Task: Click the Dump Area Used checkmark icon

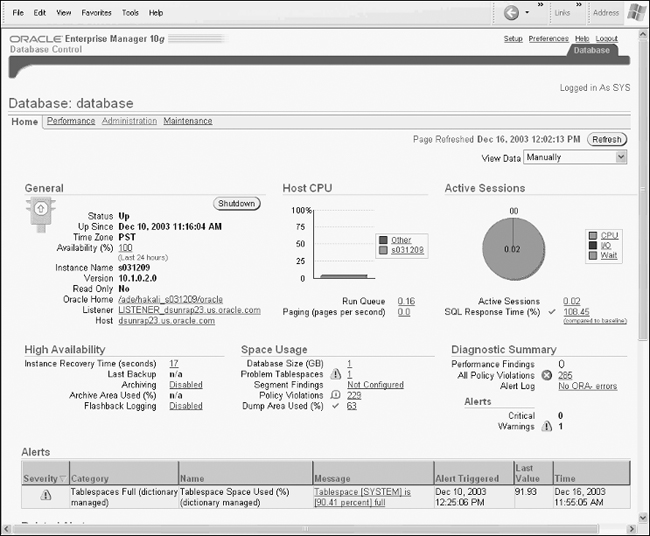Action: 335,406
